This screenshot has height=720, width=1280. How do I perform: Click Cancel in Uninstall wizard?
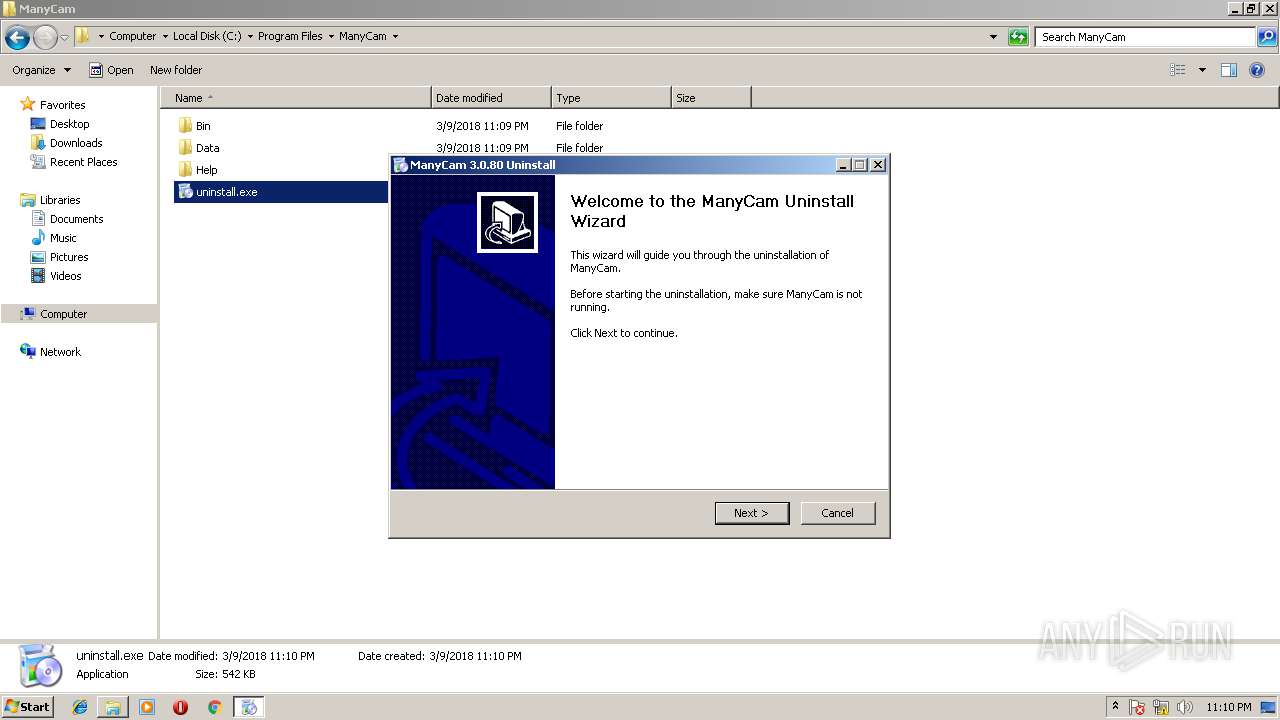click(838, 513)
